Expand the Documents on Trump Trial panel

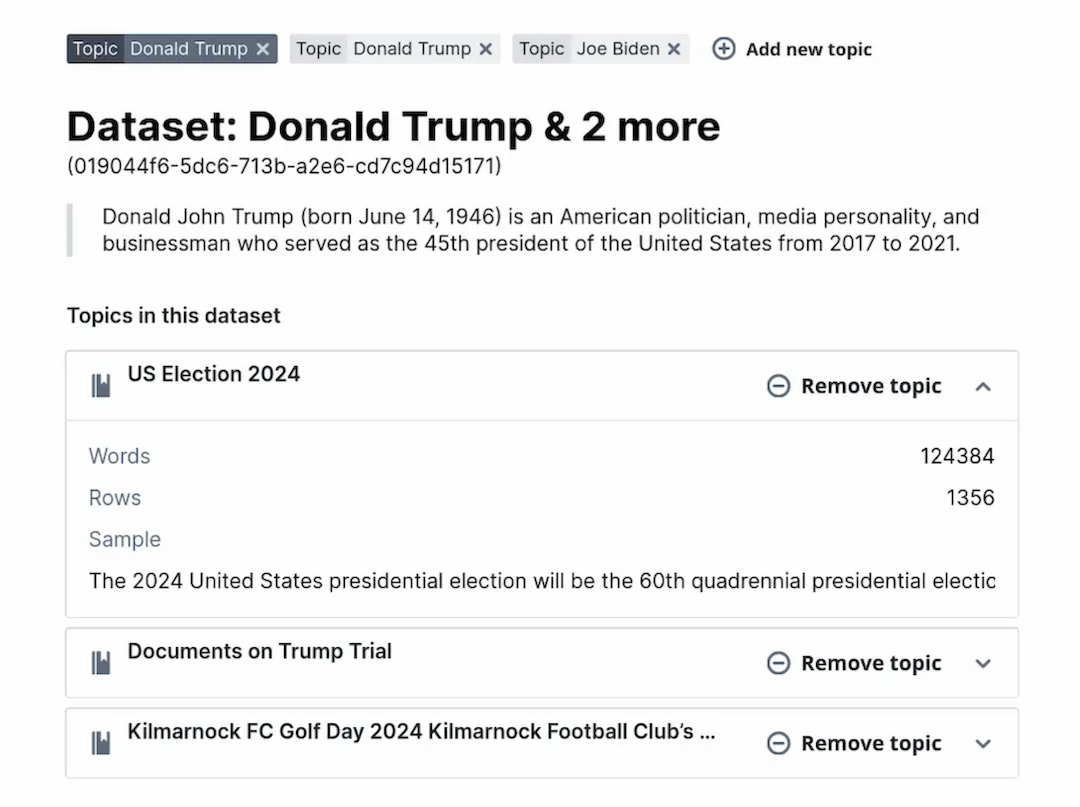point(983,663)
